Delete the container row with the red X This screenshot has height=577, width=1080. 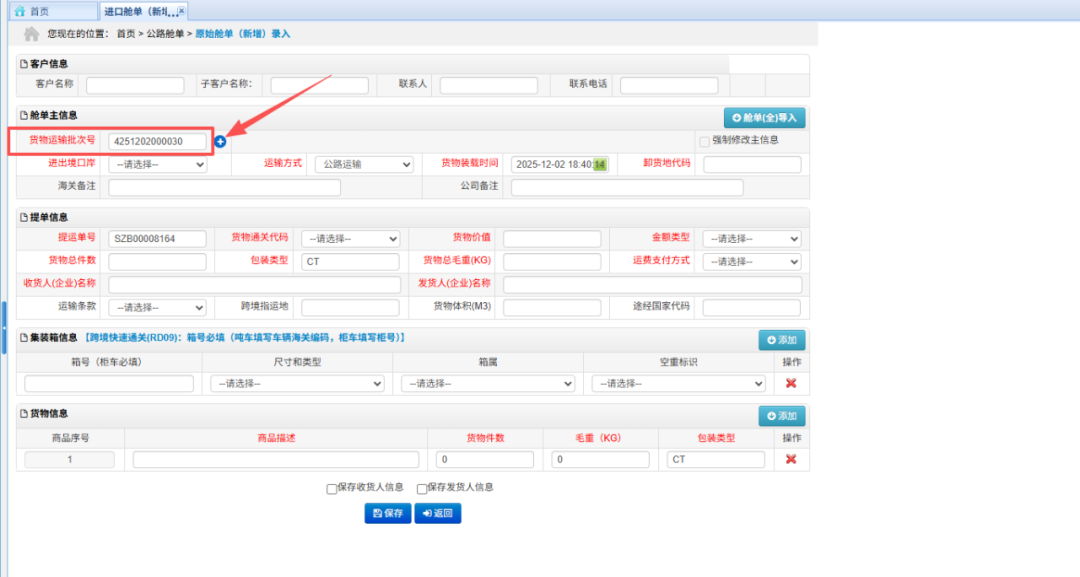coord(791,384)
